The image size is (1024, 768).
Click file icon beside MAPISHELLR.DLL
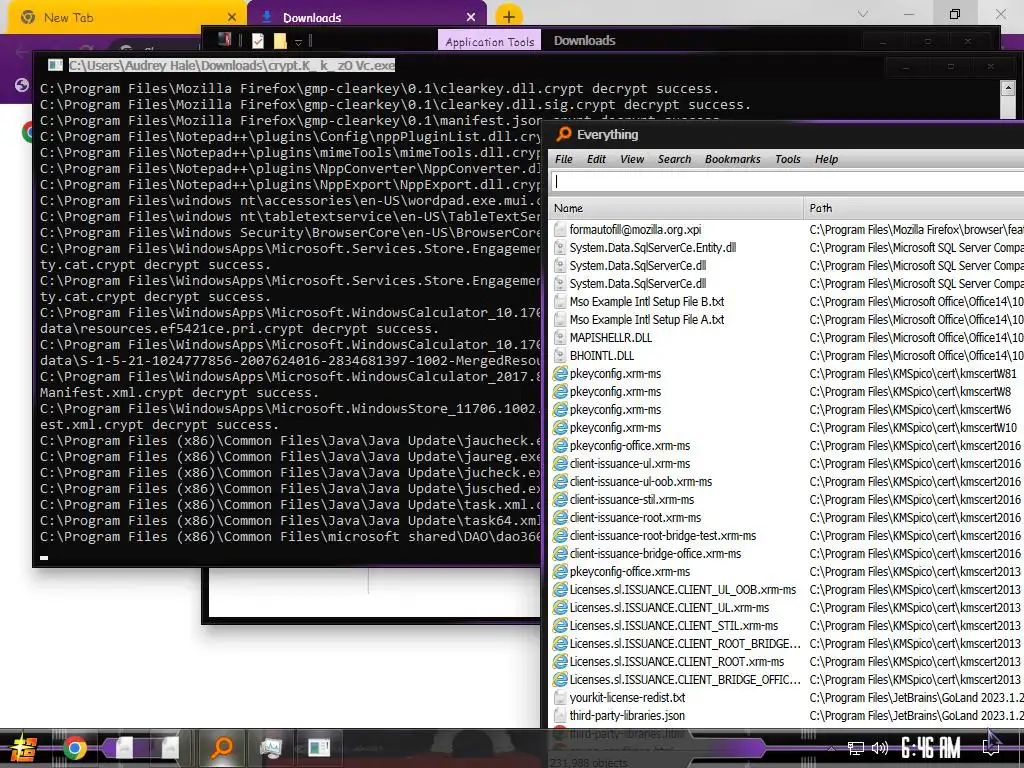tap(560, 338)
